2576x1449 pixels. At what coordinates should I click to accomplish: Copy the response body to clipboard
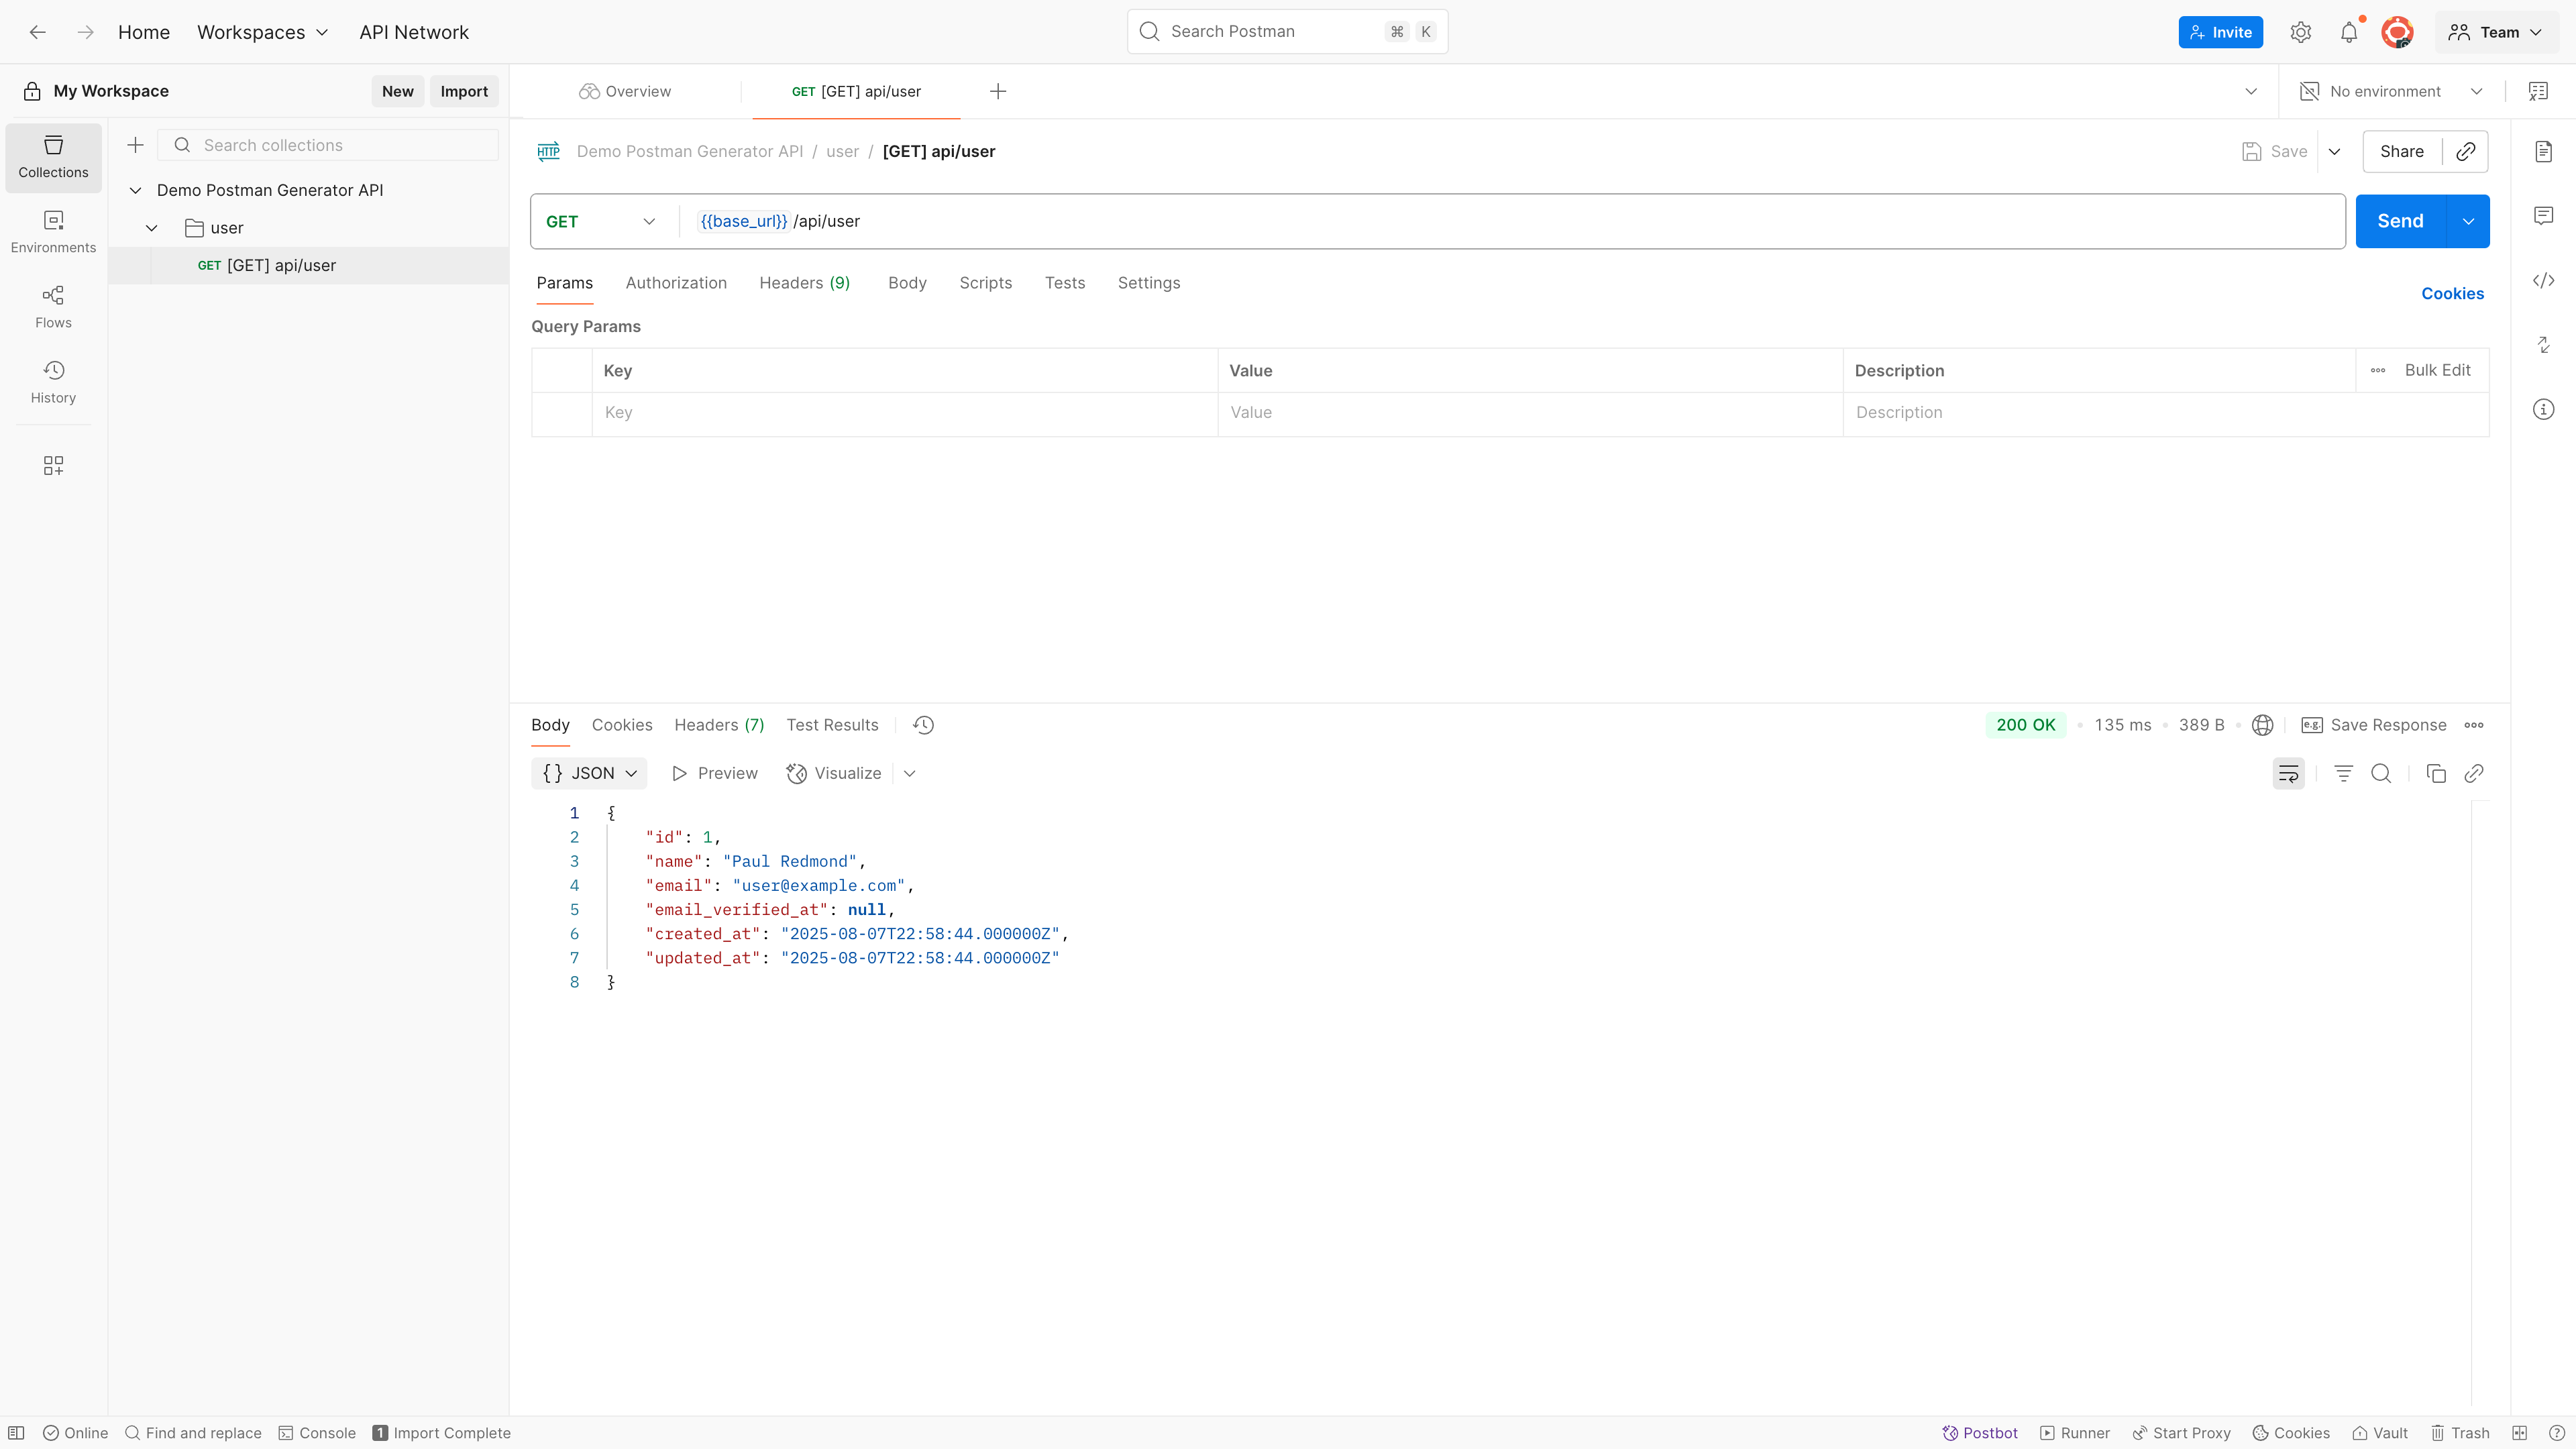click(2436, 773)
